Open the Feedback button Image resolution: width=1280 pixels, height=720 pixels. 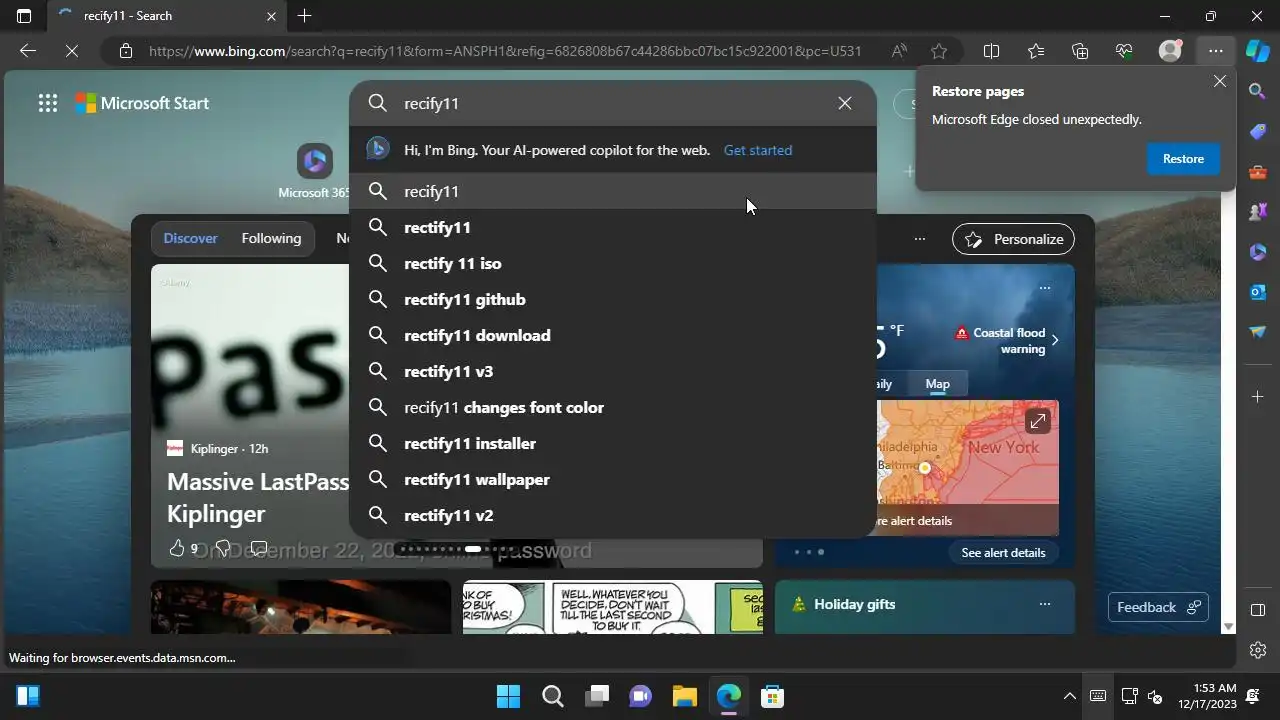tap(1158, 607)
